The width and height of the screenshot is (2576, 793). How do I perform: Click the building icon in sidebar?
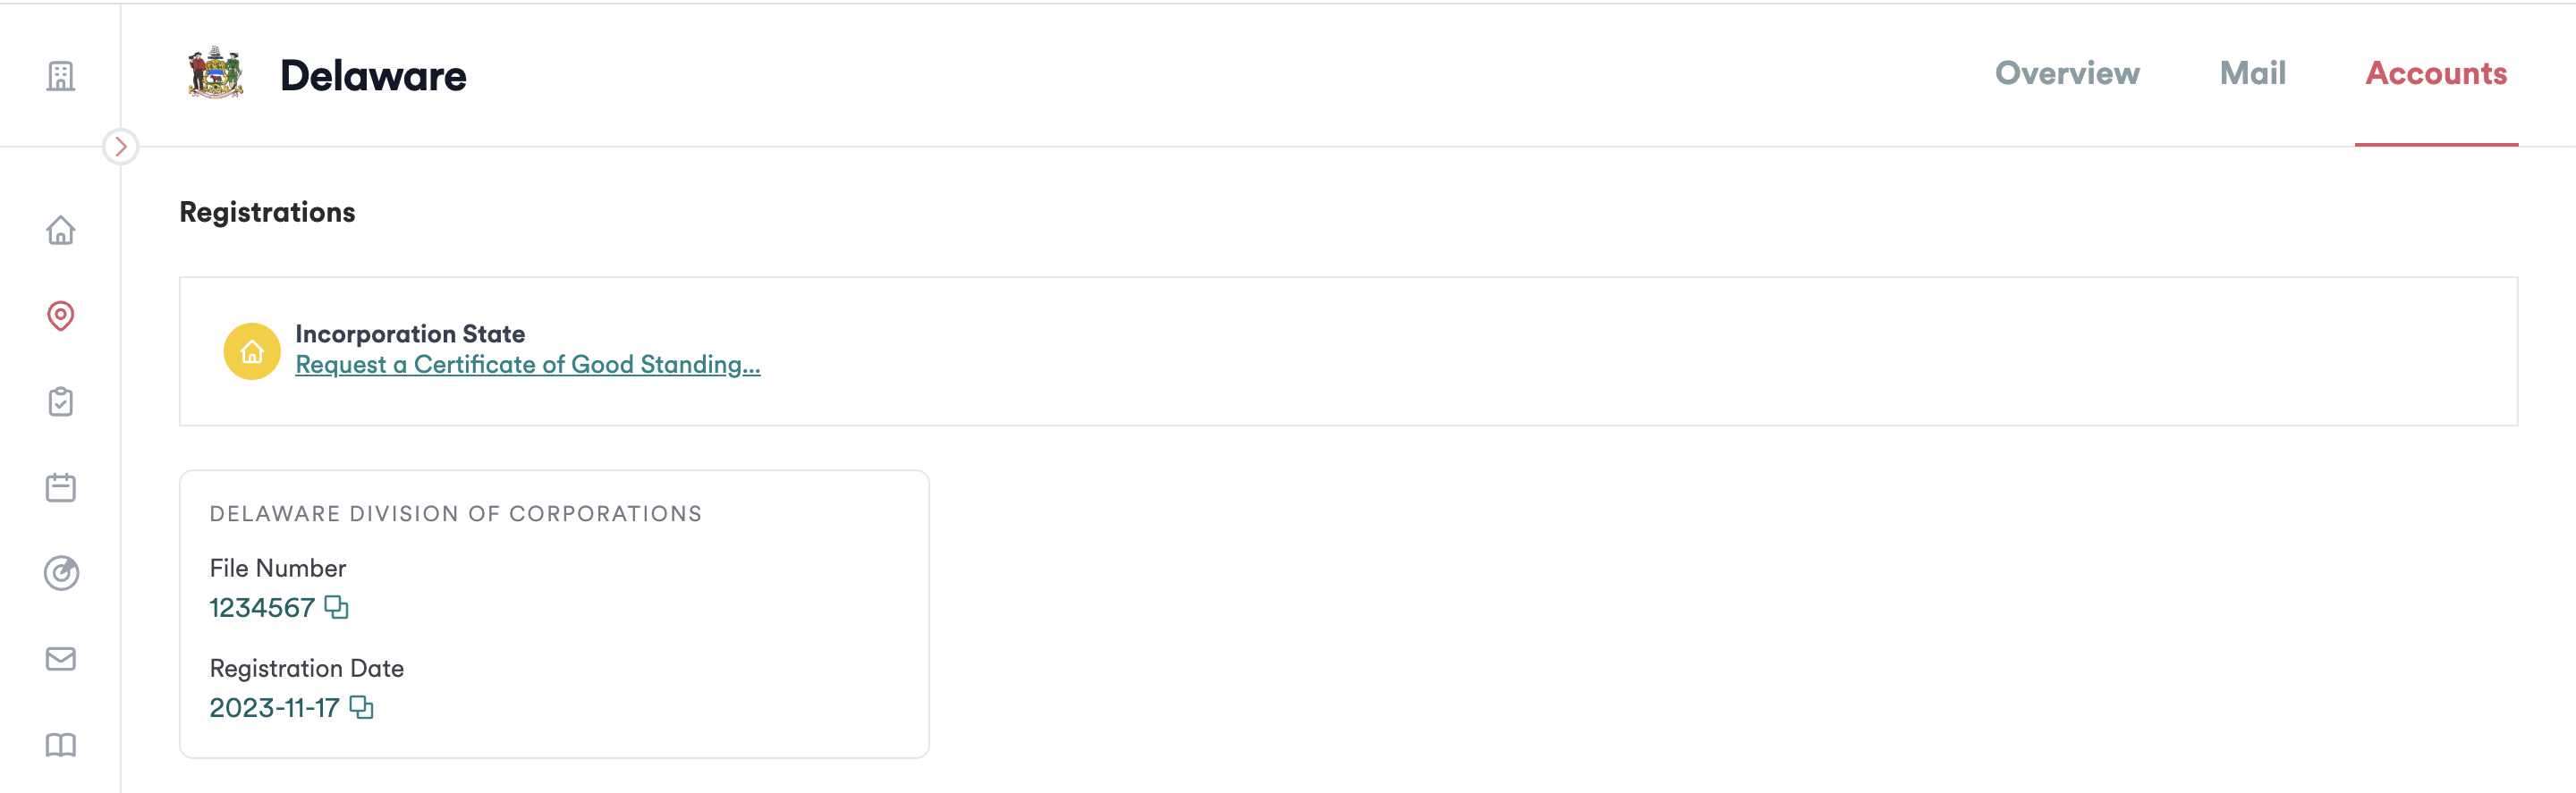pos(61,76)
